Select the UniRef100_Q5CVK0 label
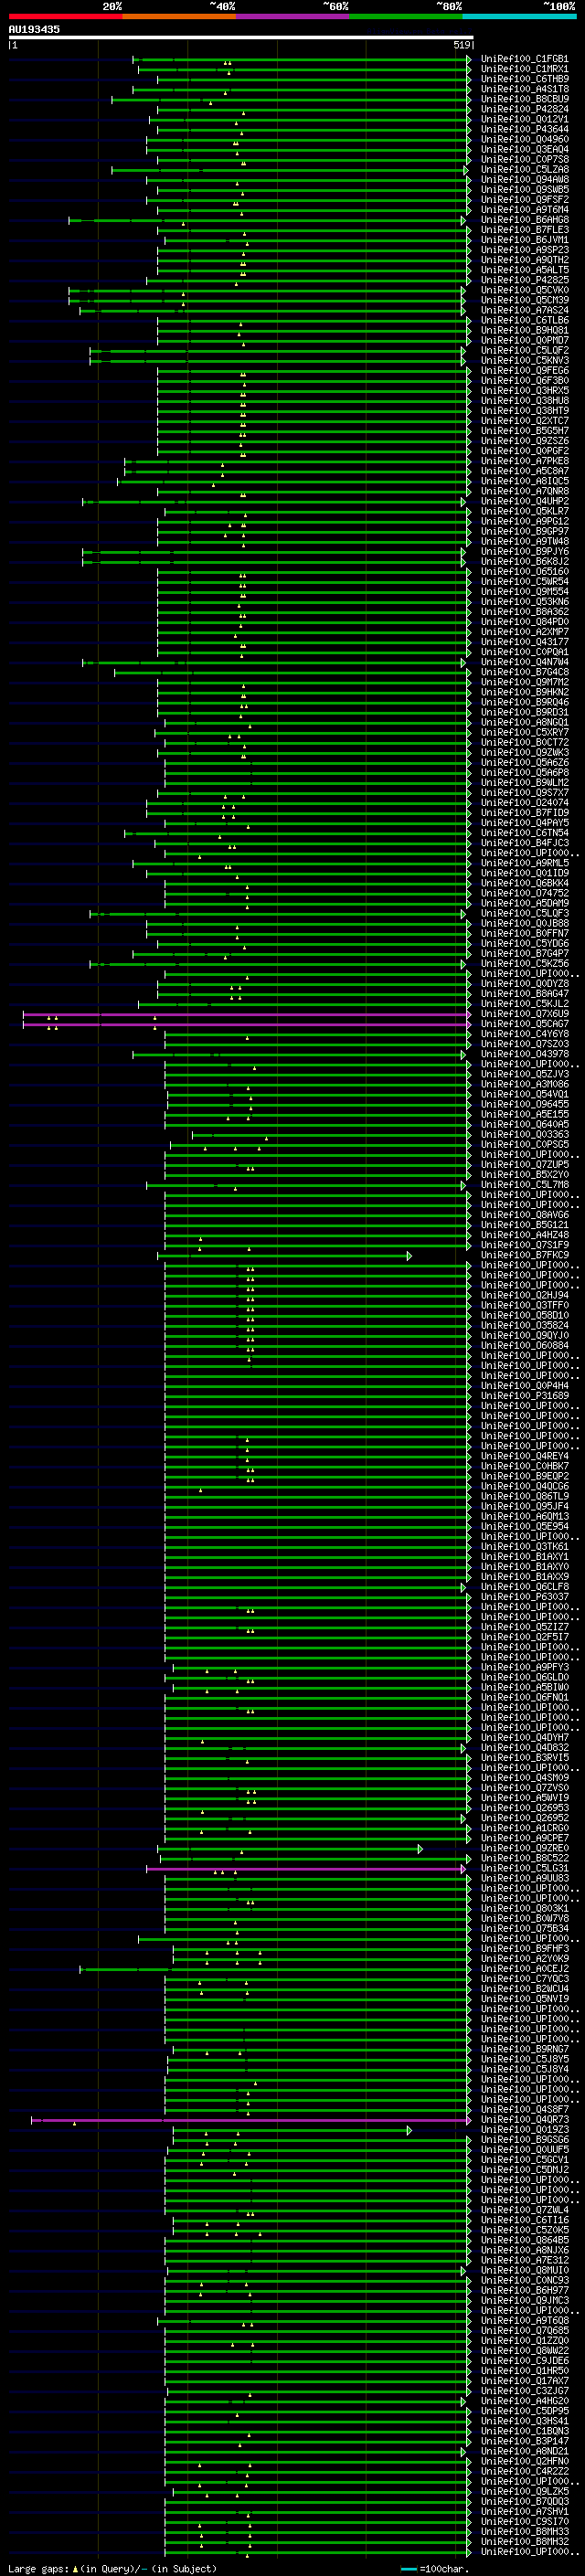Screen dimensions: 585x2576 coord(525,290)
